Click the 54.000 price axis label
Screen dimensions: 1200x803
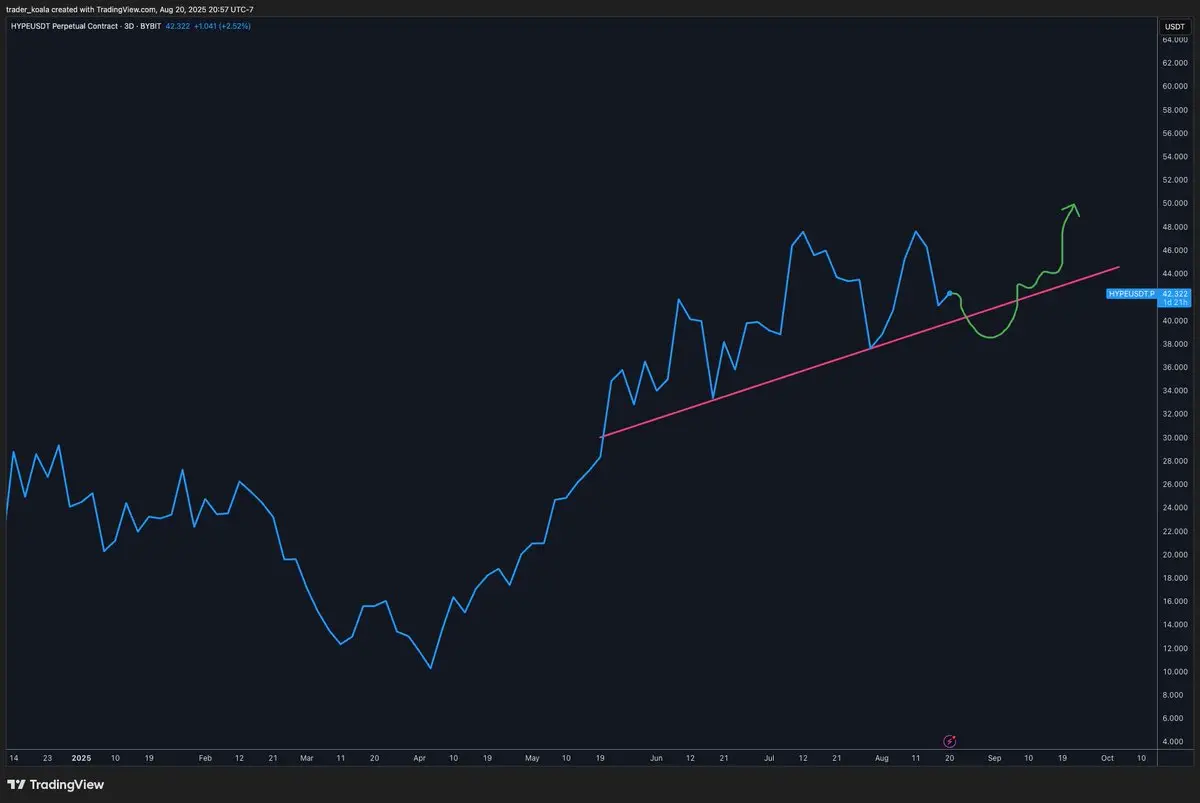1174,157
